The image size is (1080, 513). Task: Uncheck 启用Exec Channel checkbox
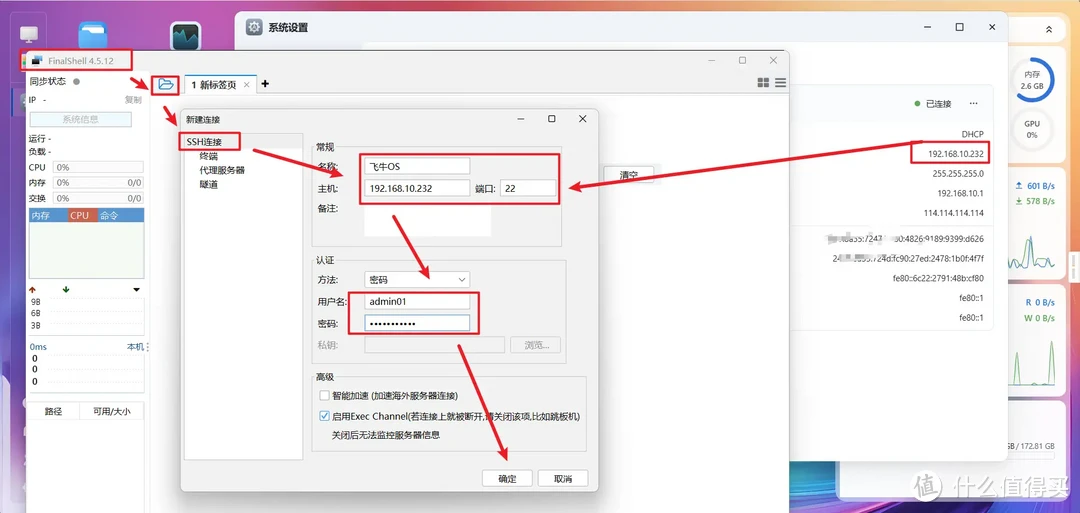[324, 417]
